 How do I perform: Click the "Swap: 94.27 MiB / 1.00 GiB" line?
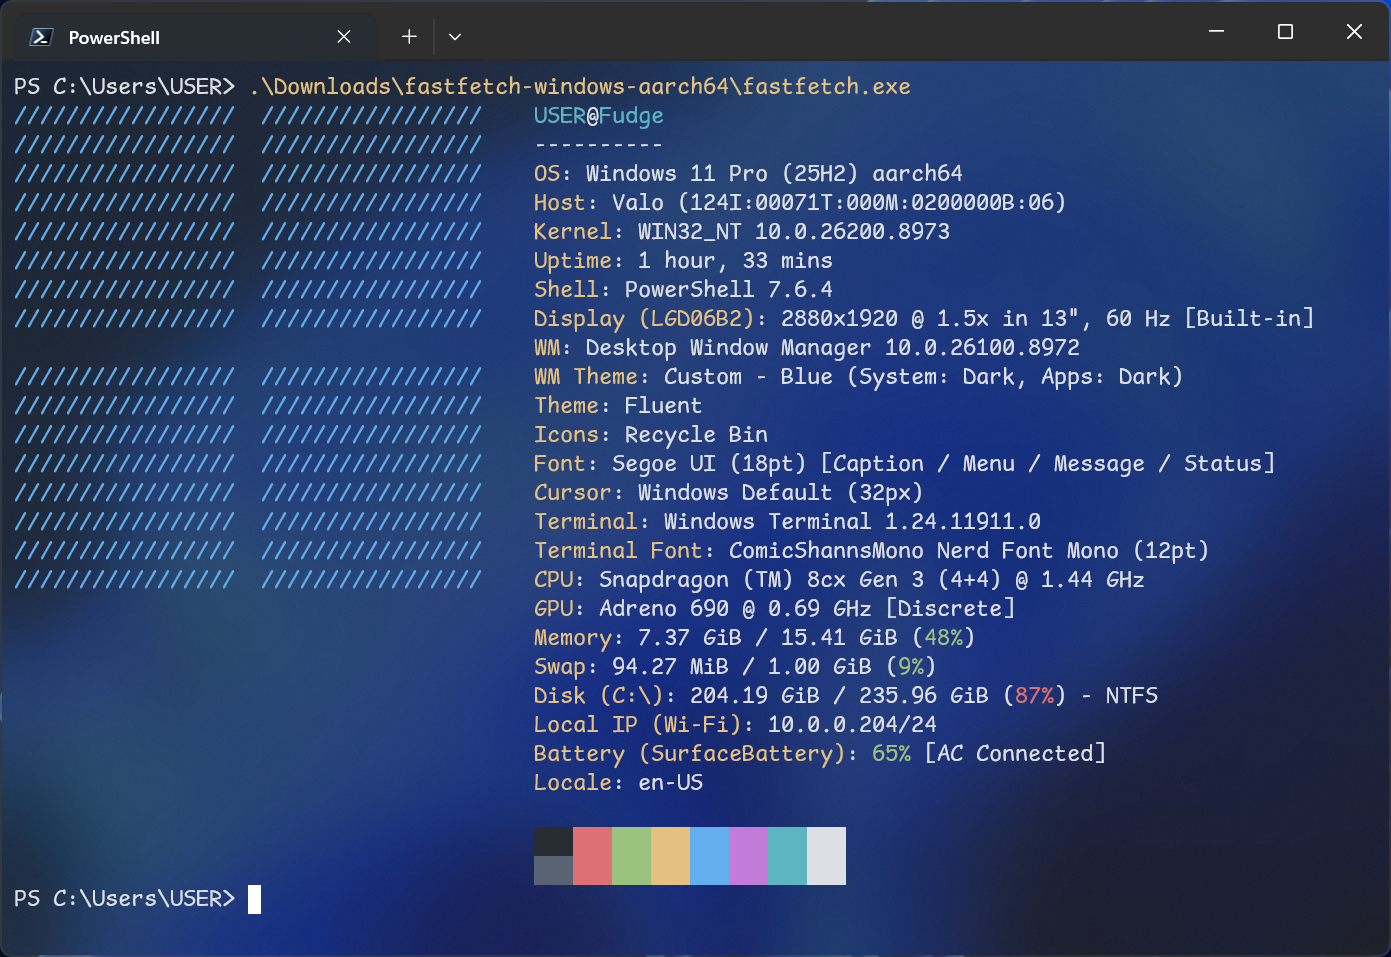735,667
